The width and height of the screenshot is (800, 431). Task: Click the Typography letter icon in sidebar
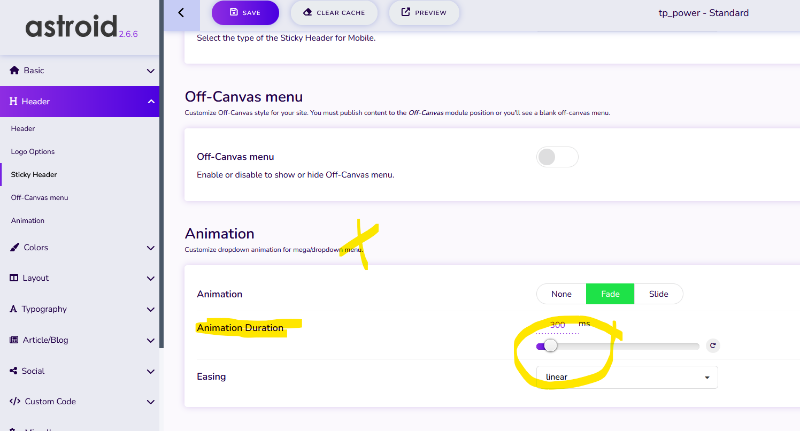[x=13, y=309]
